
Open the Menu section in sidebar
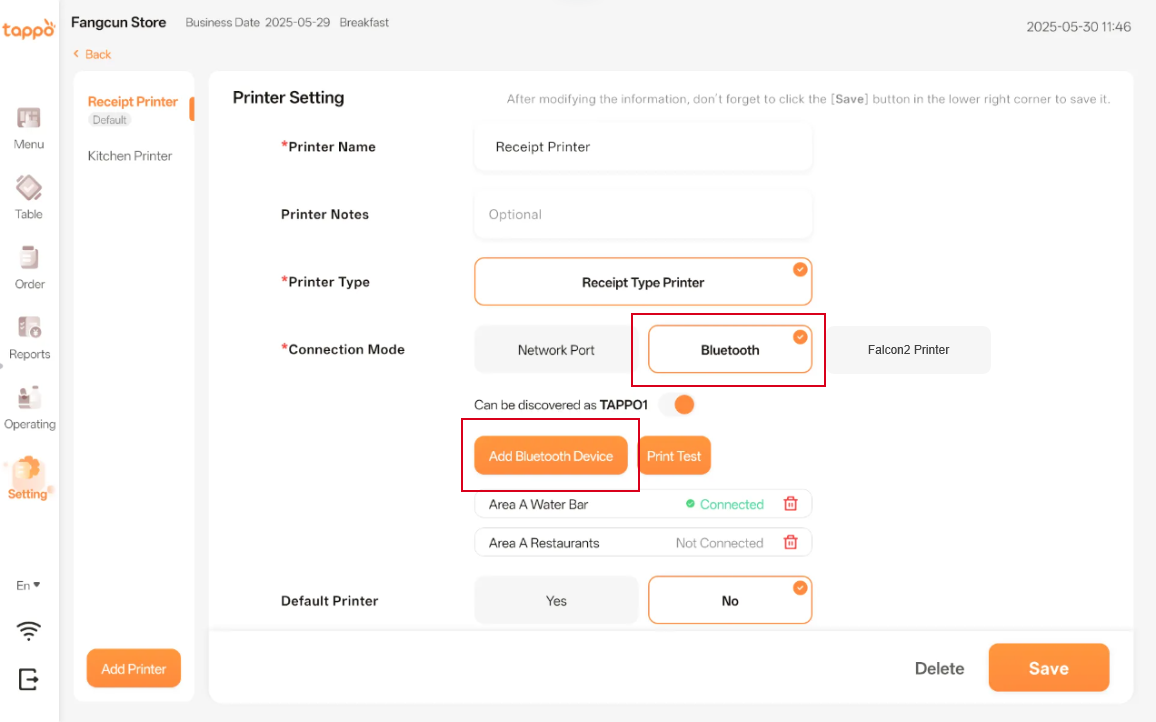(x=29, y=128)
